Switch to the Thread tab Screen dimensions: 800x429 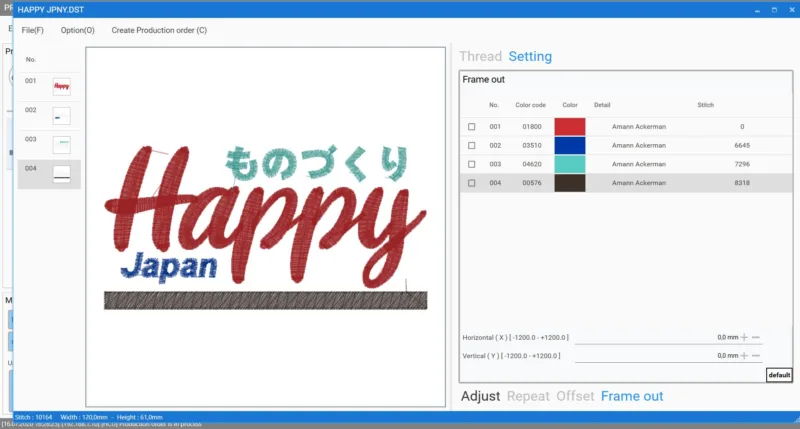481,56
